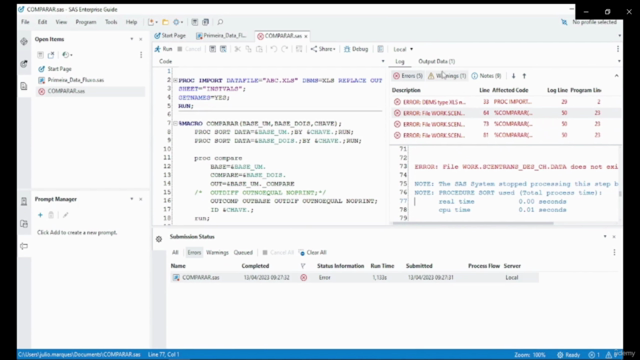640x360 pixels.
Task: Click the Redo icon in editor toolbar
Action: tap(284, 49)
